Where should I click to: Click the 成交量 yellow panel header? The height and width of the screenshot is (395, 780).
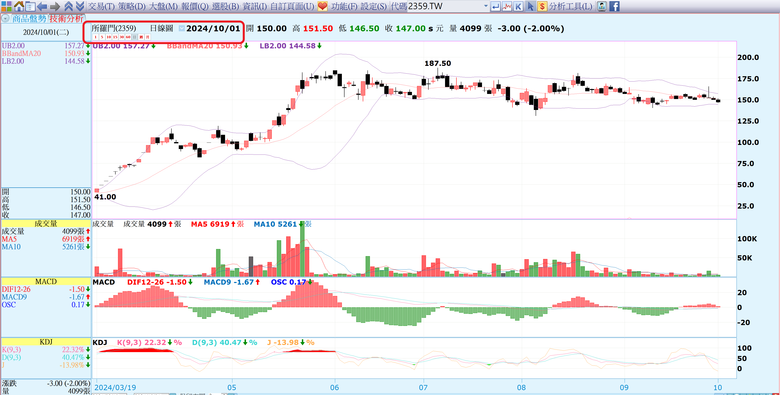[x=46, y=224]
